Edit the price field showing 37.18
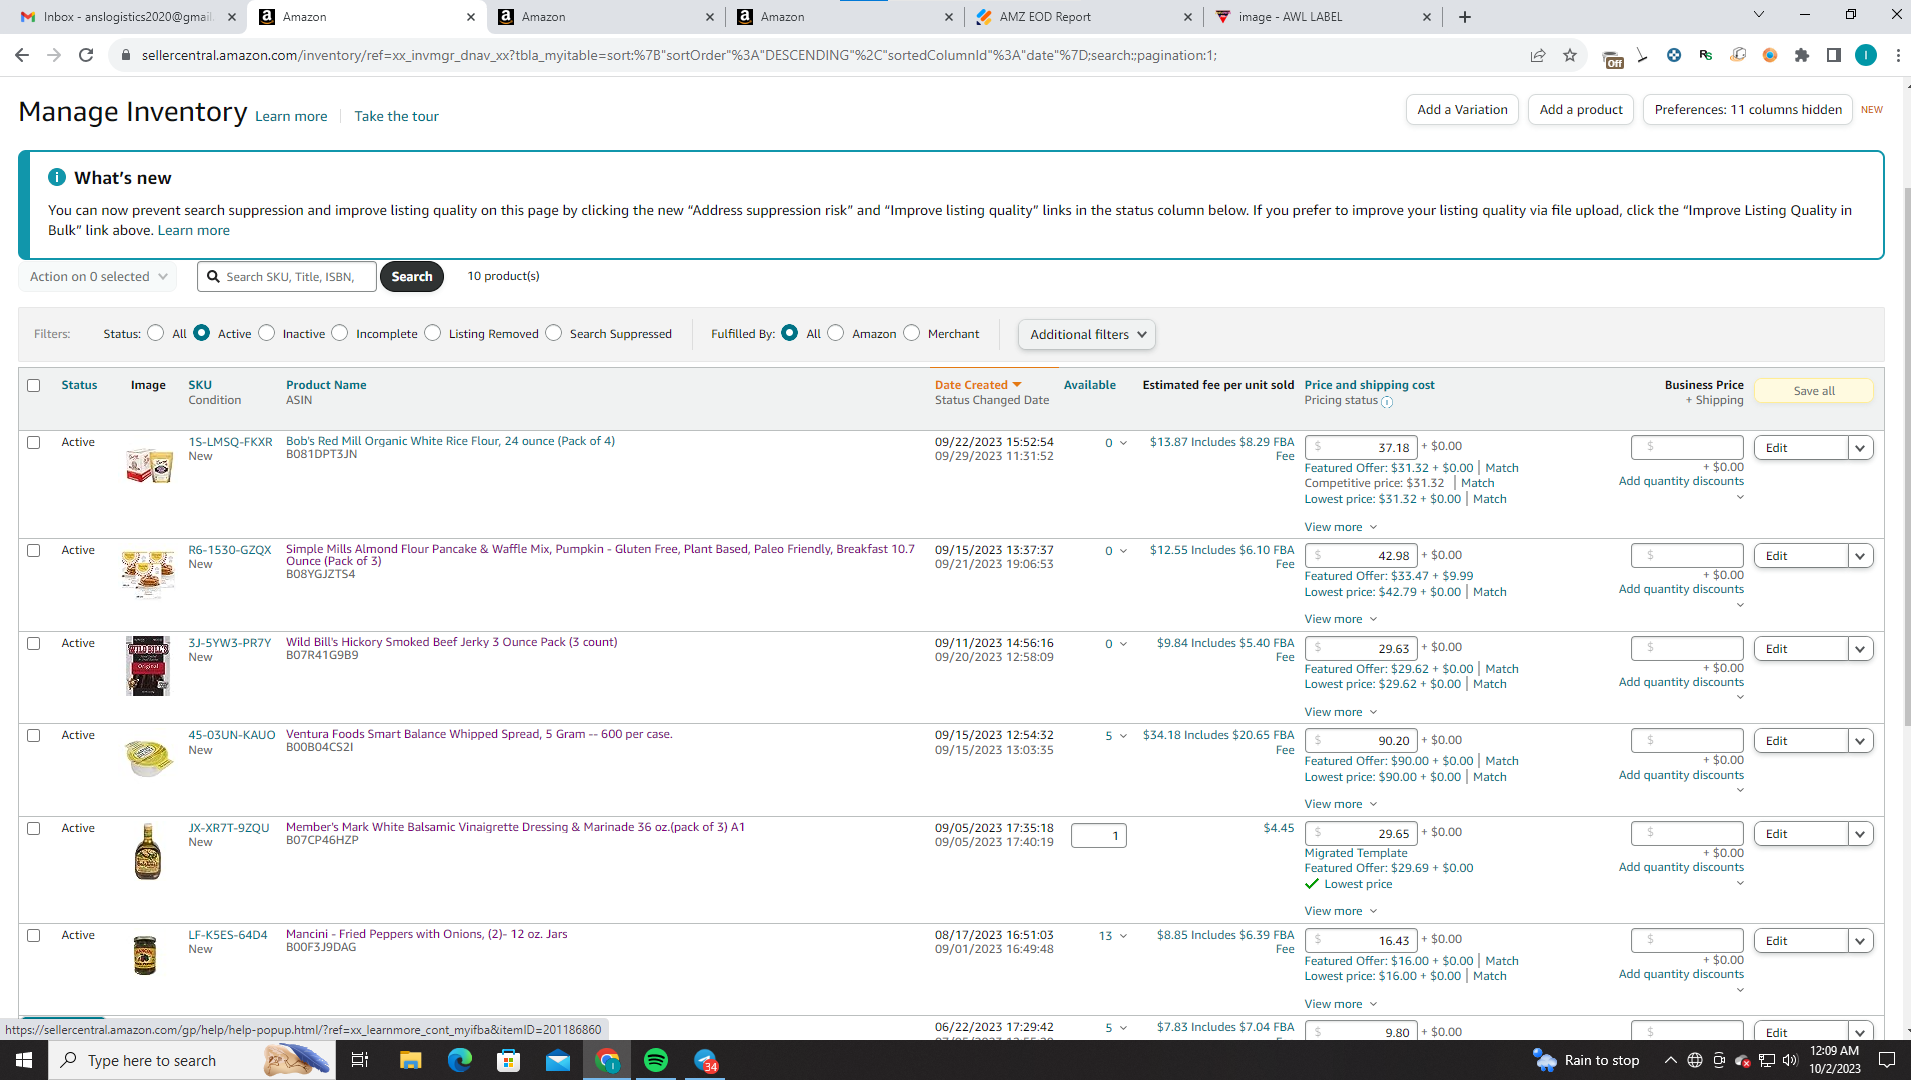This screenshot has width=1911, height=1080. [1361, 447]
